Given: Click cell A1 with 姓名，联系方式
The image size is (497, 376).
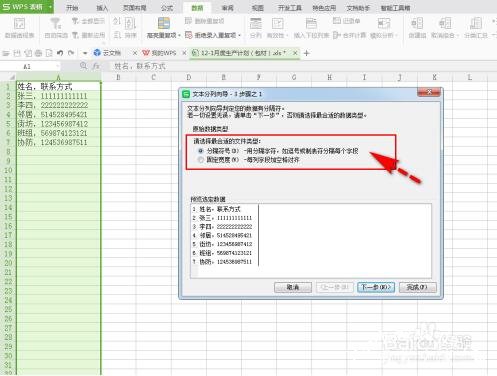Looking at the screenshot, I should pyautogui.click(x=59, y=87).
